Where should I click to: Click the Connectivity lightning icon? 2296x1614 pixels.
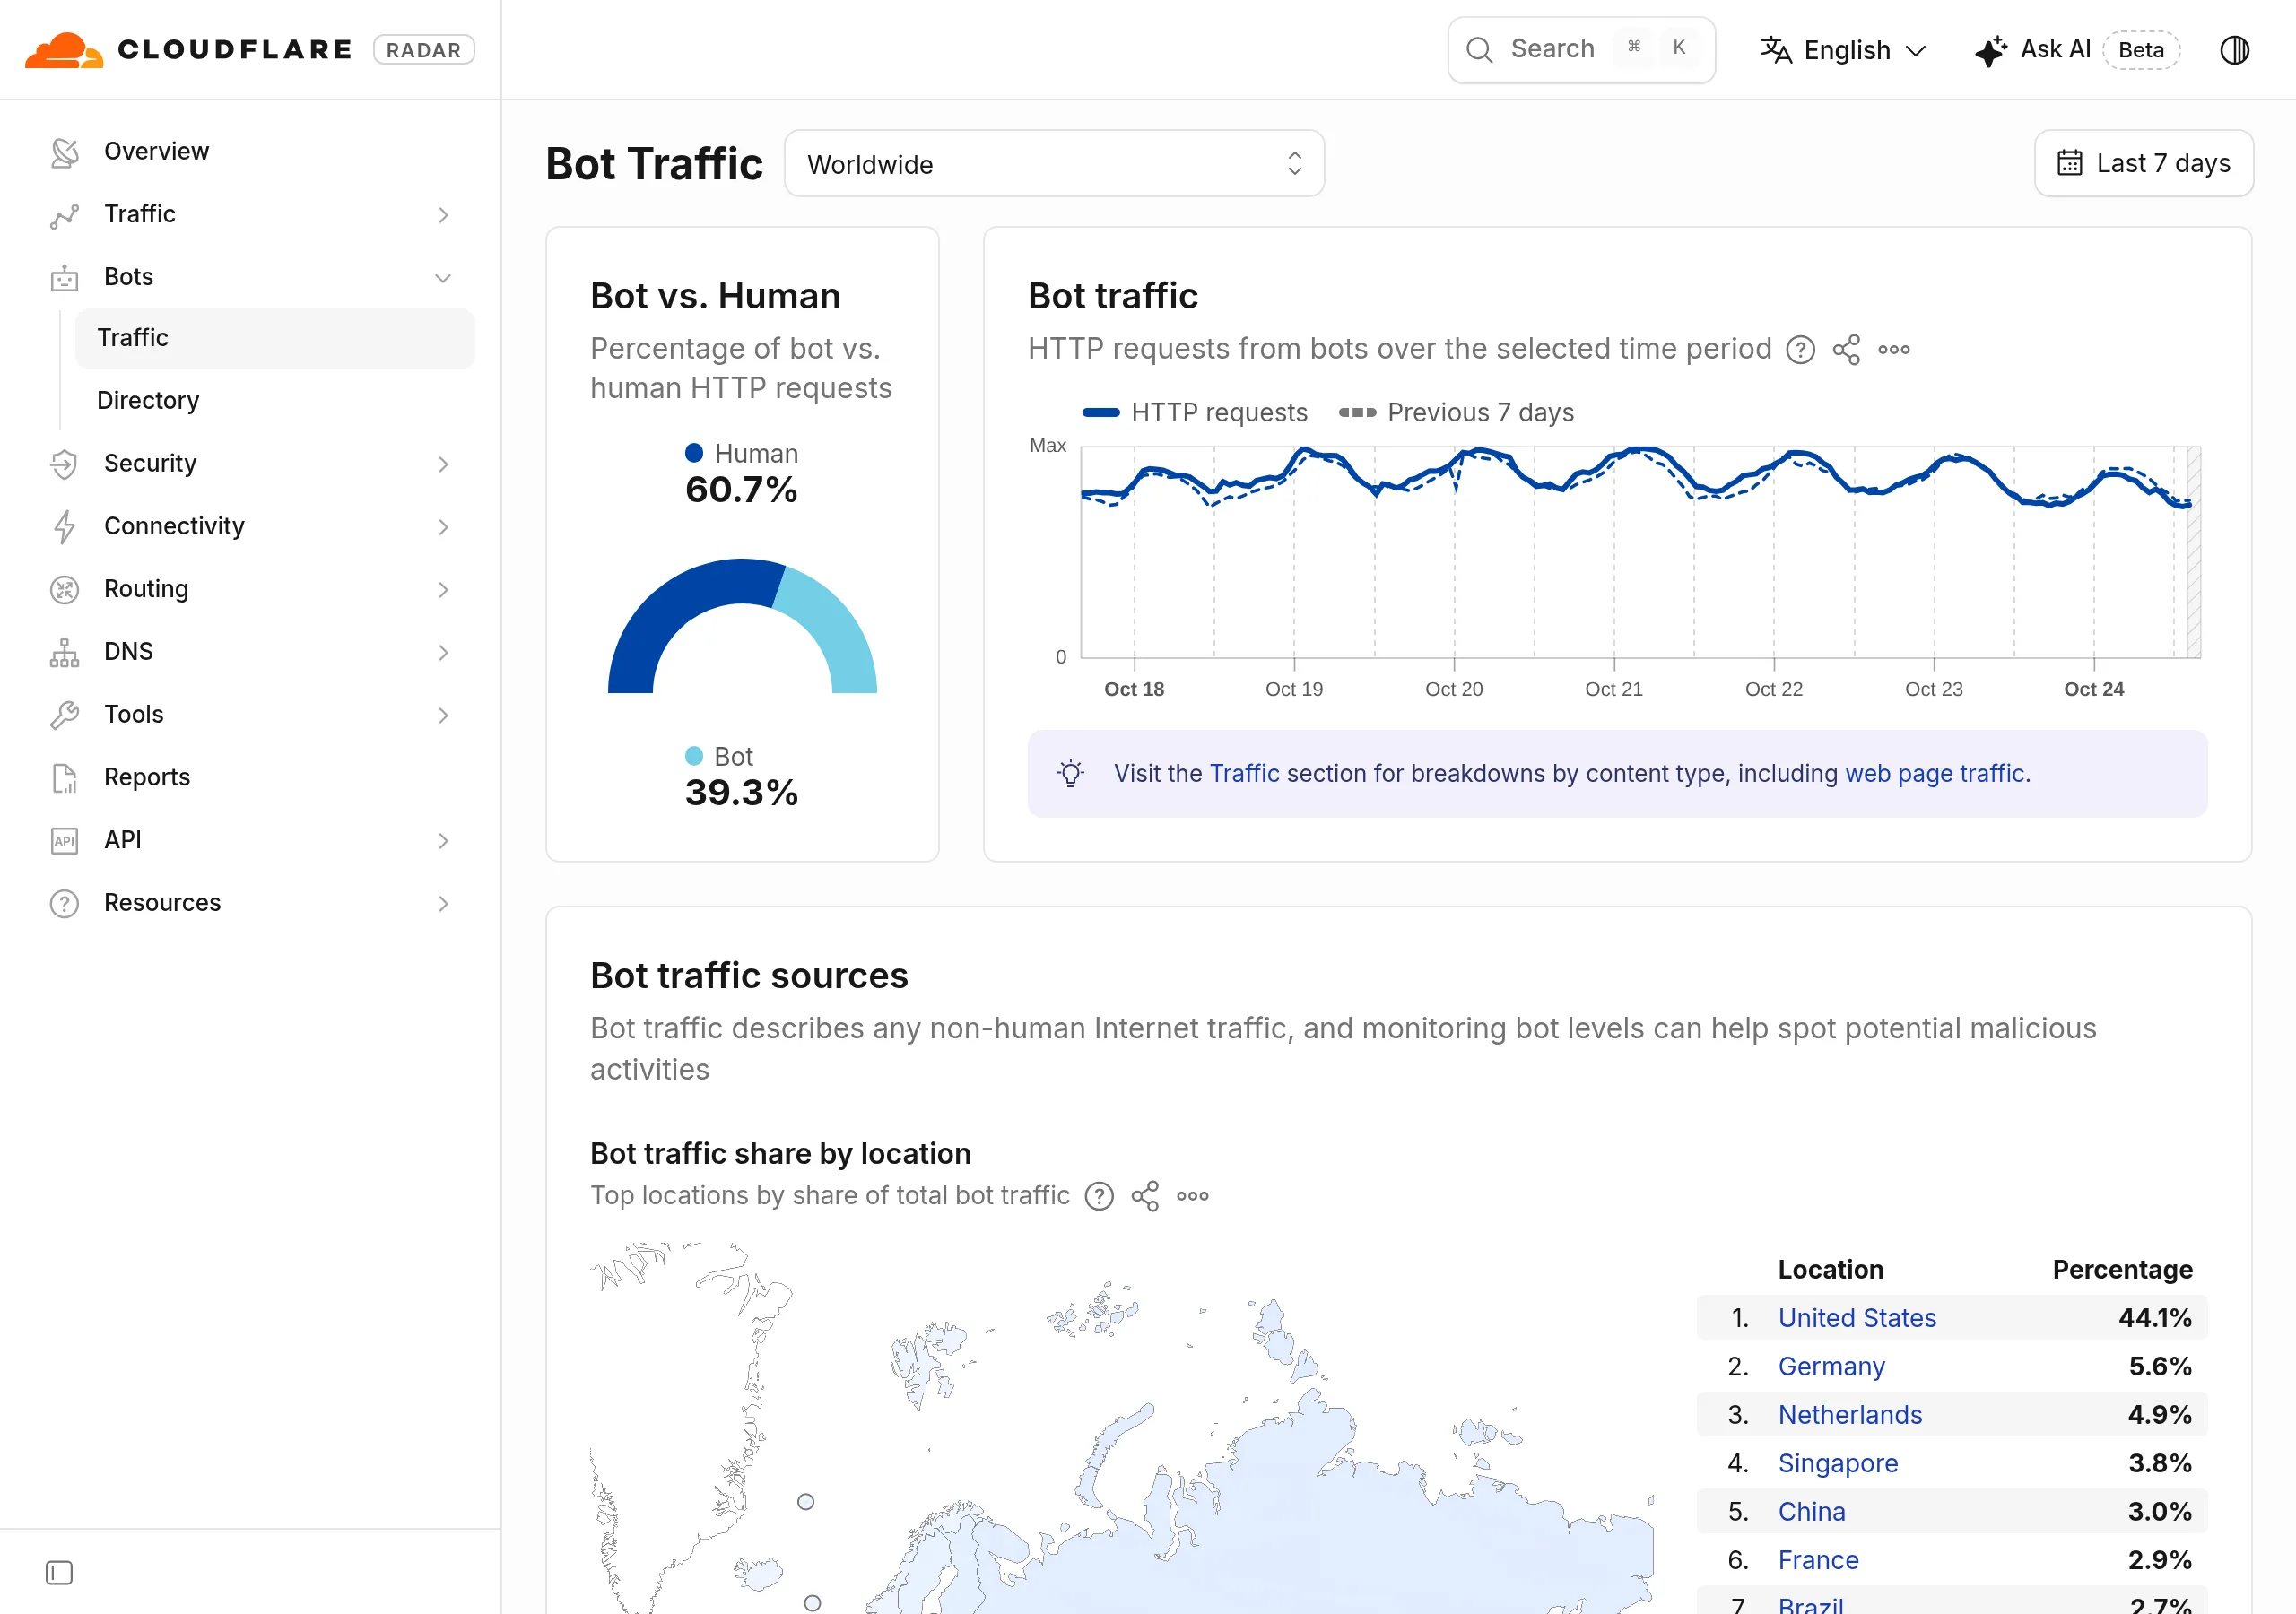[64, 527]
